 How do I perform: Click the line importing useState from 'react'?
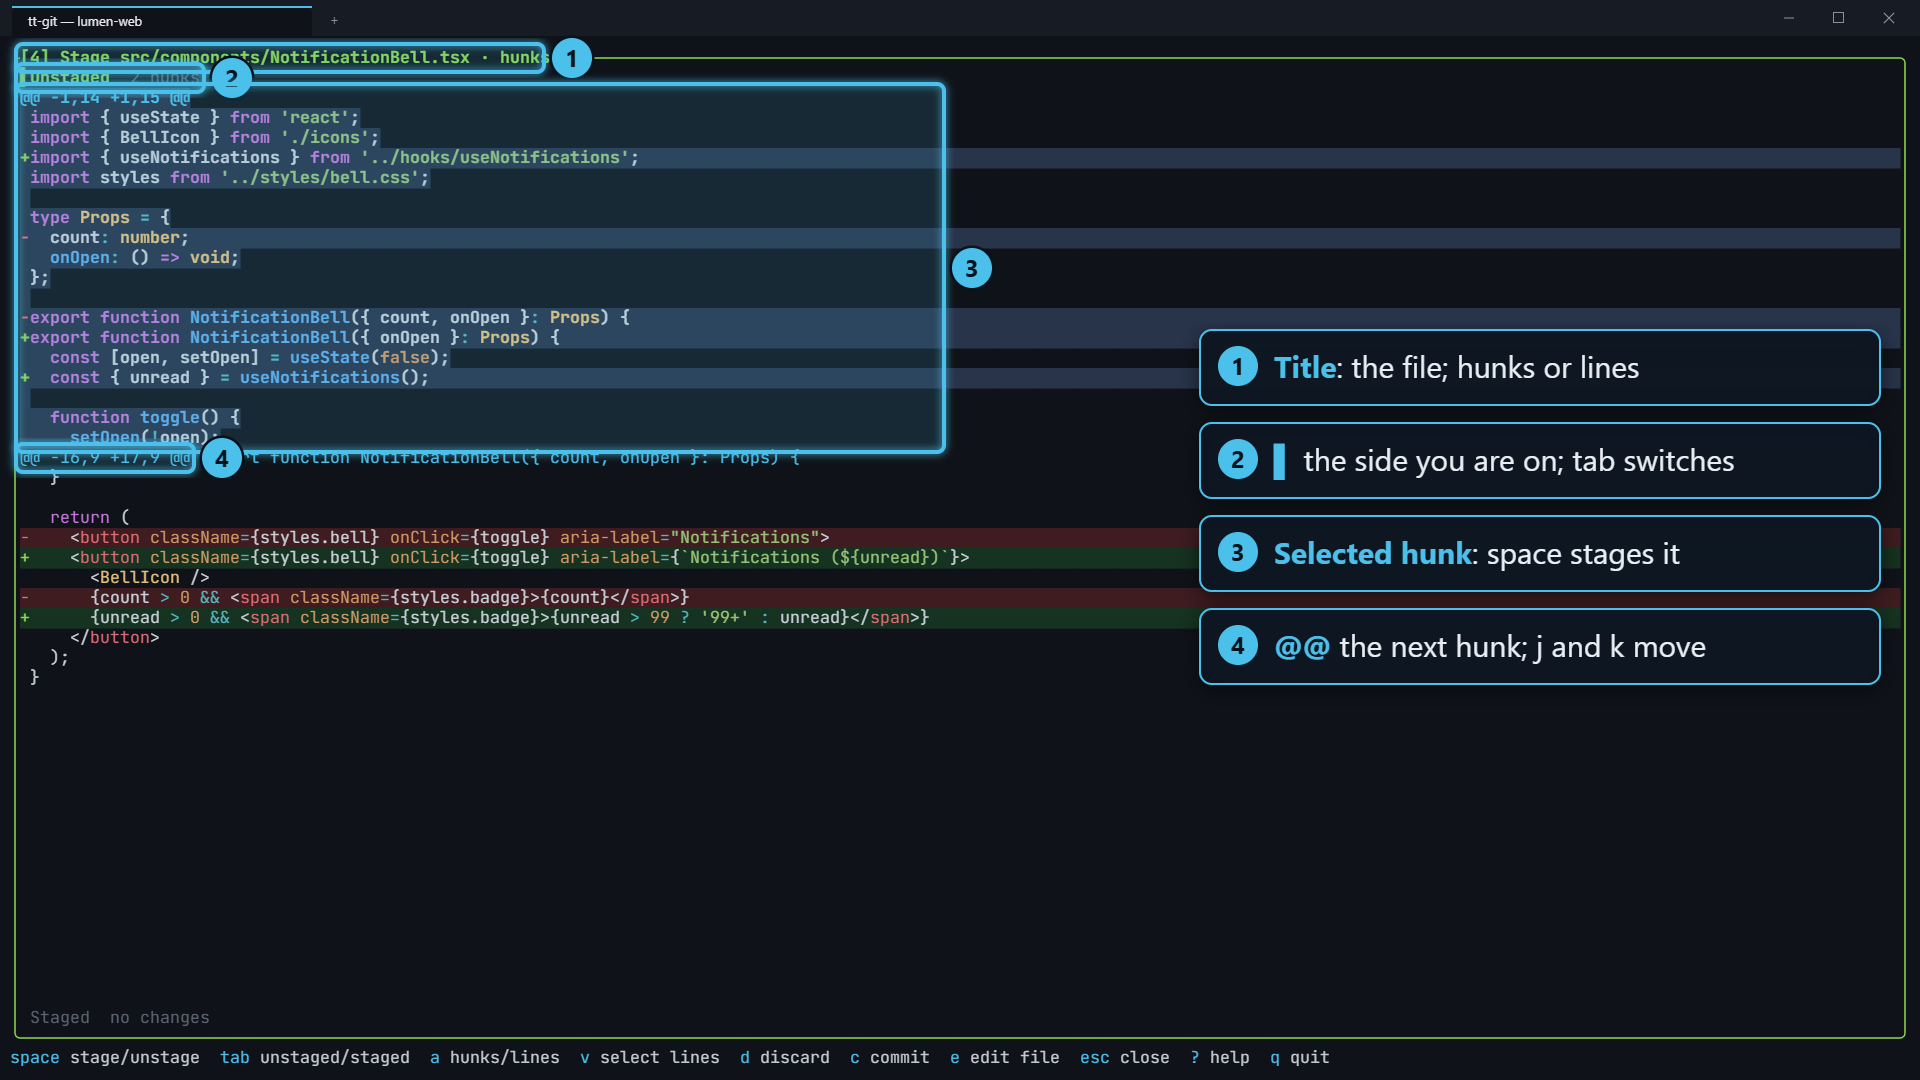(195, 117)
